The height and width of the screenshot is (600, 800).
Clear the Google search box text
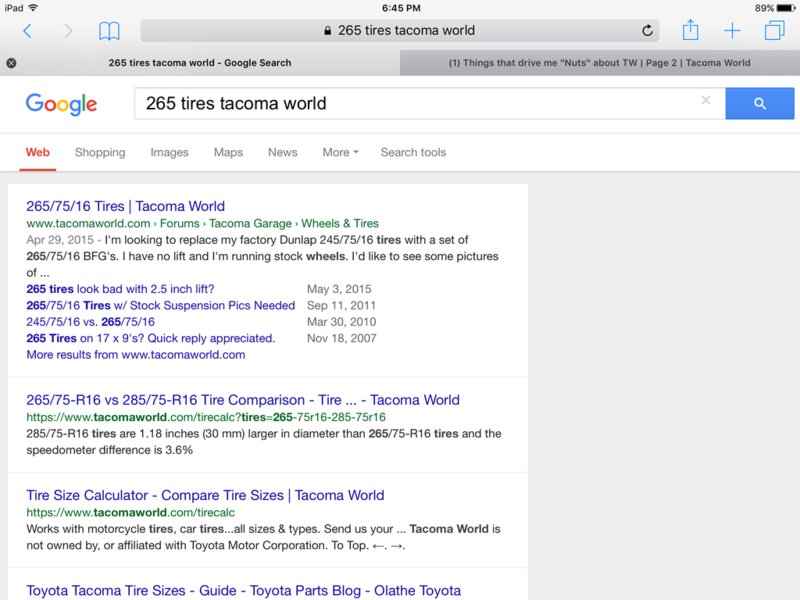click(706, 101)
